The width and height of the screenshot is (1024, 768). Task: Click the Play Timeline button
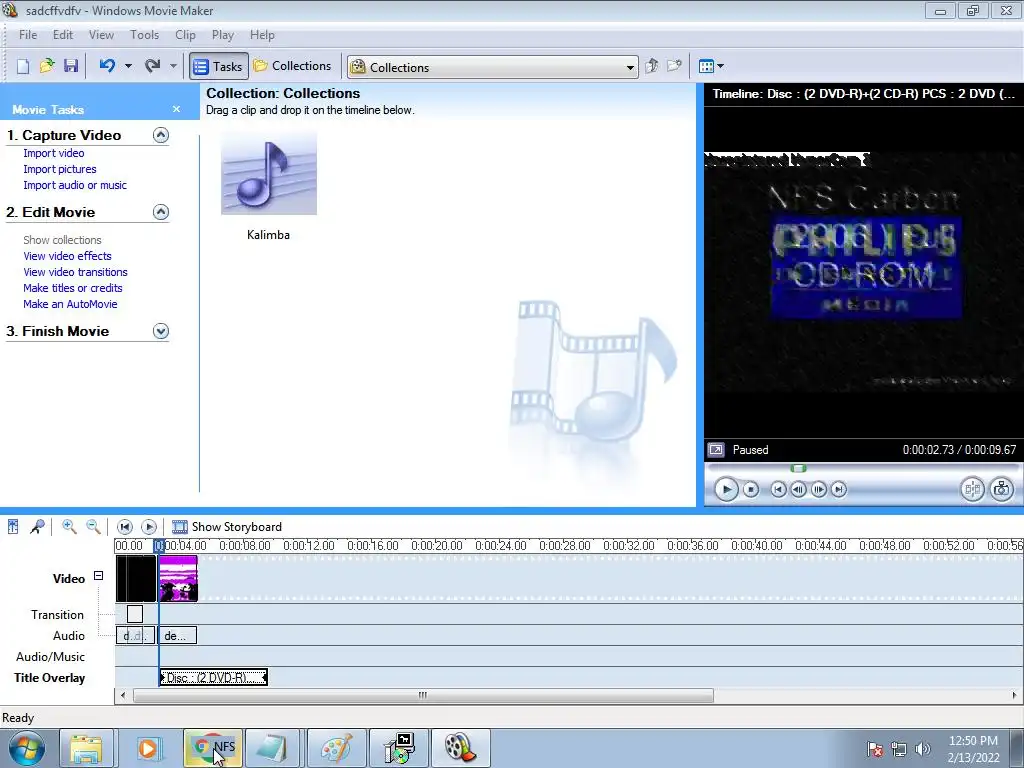tap(149, 526)
